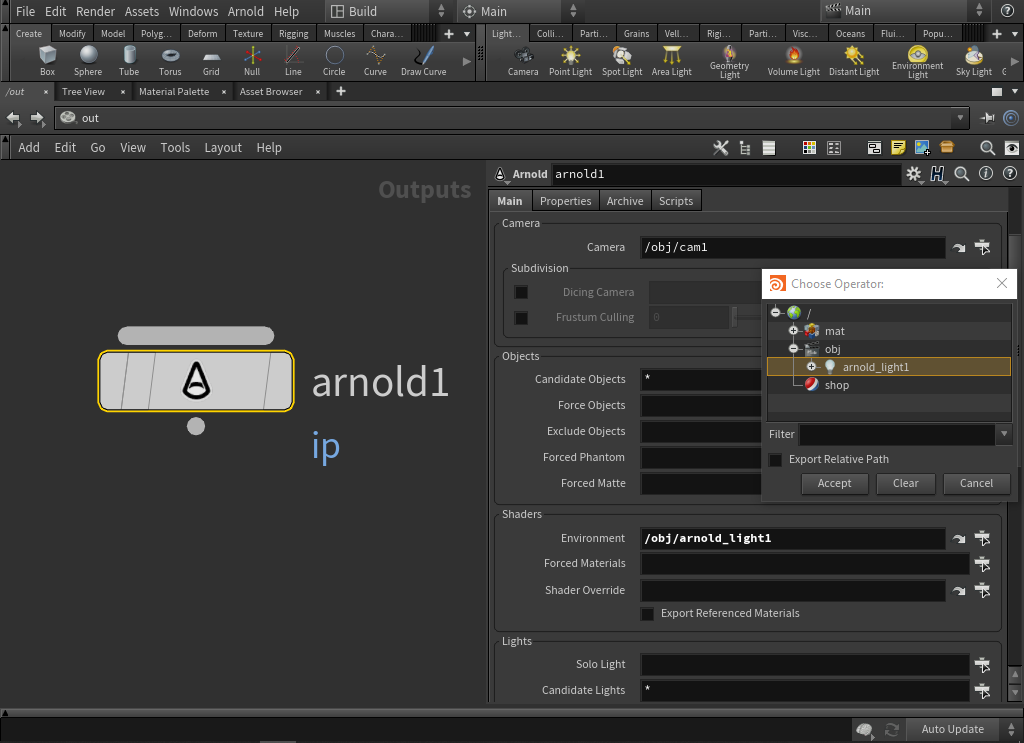
Task: Open the Render menu
Action: point(95,11)
